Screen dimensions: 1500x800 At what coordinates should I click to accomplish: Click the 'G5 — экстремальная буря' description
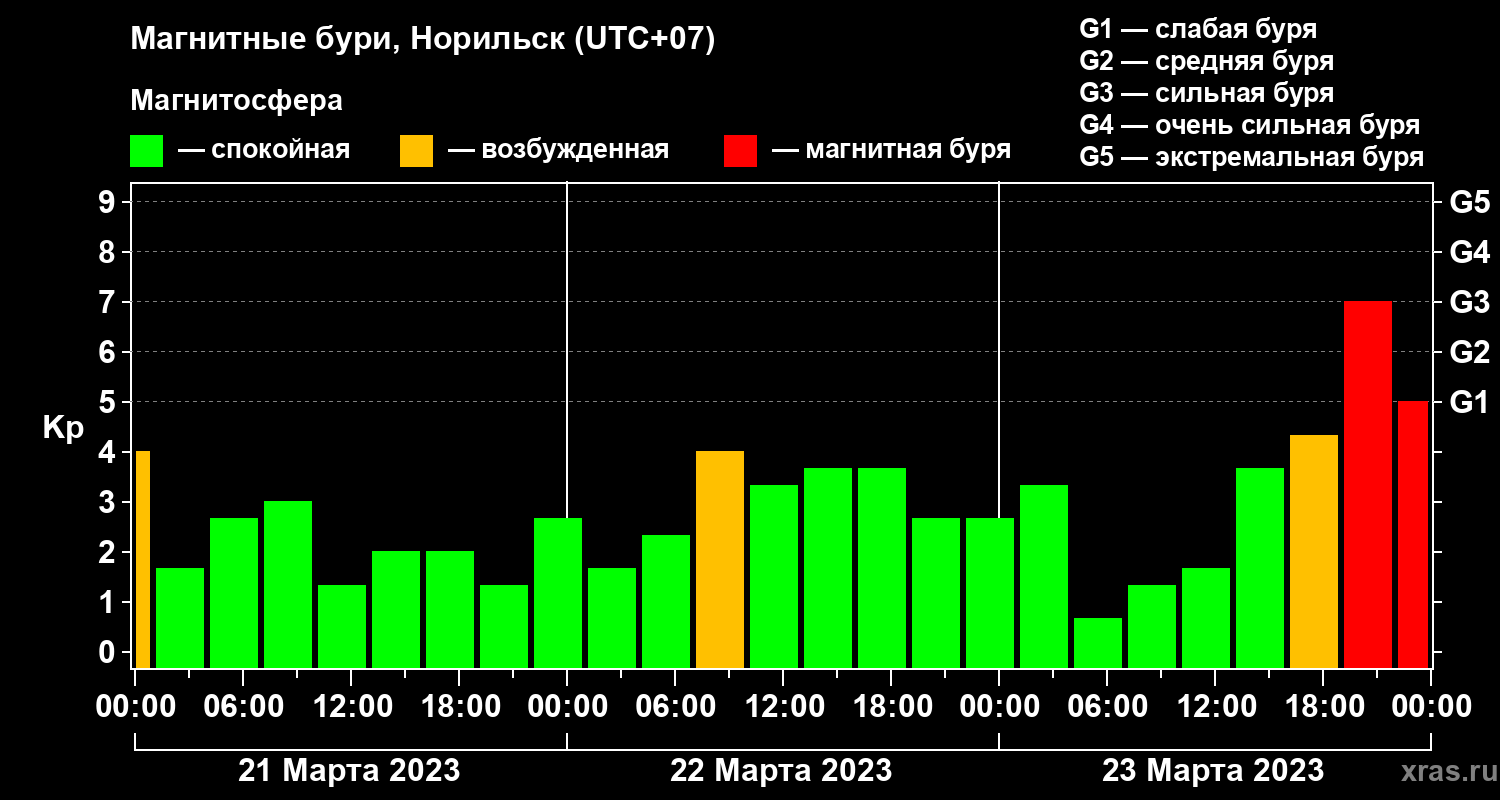click(x=1252, y=158)
